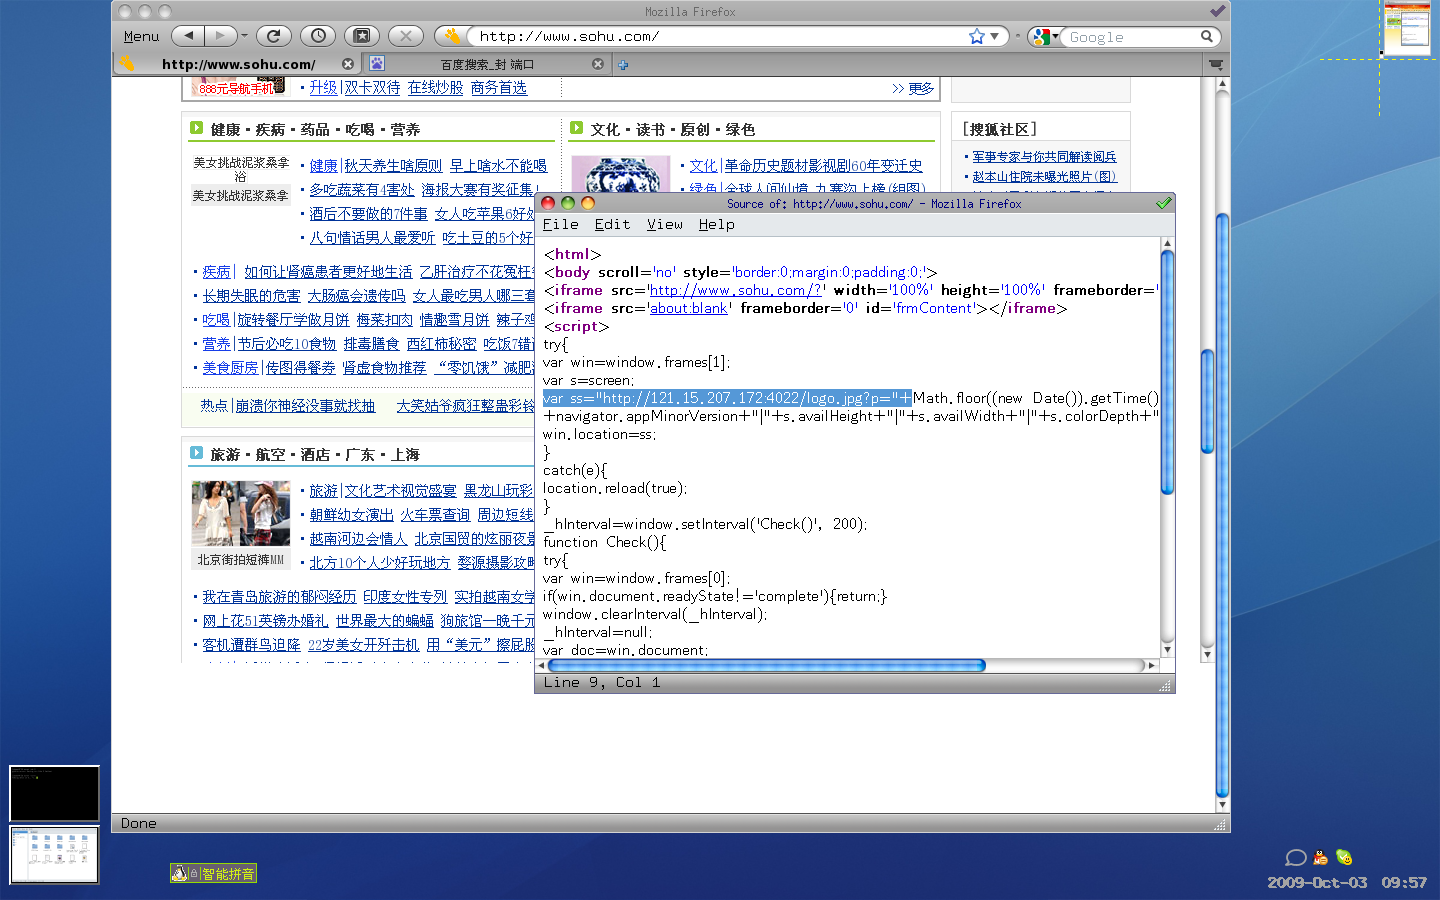Switch to the file manager workspace thumbnail
The height and width of the screenshot is (900, 1440).
[x=54, y=855]
